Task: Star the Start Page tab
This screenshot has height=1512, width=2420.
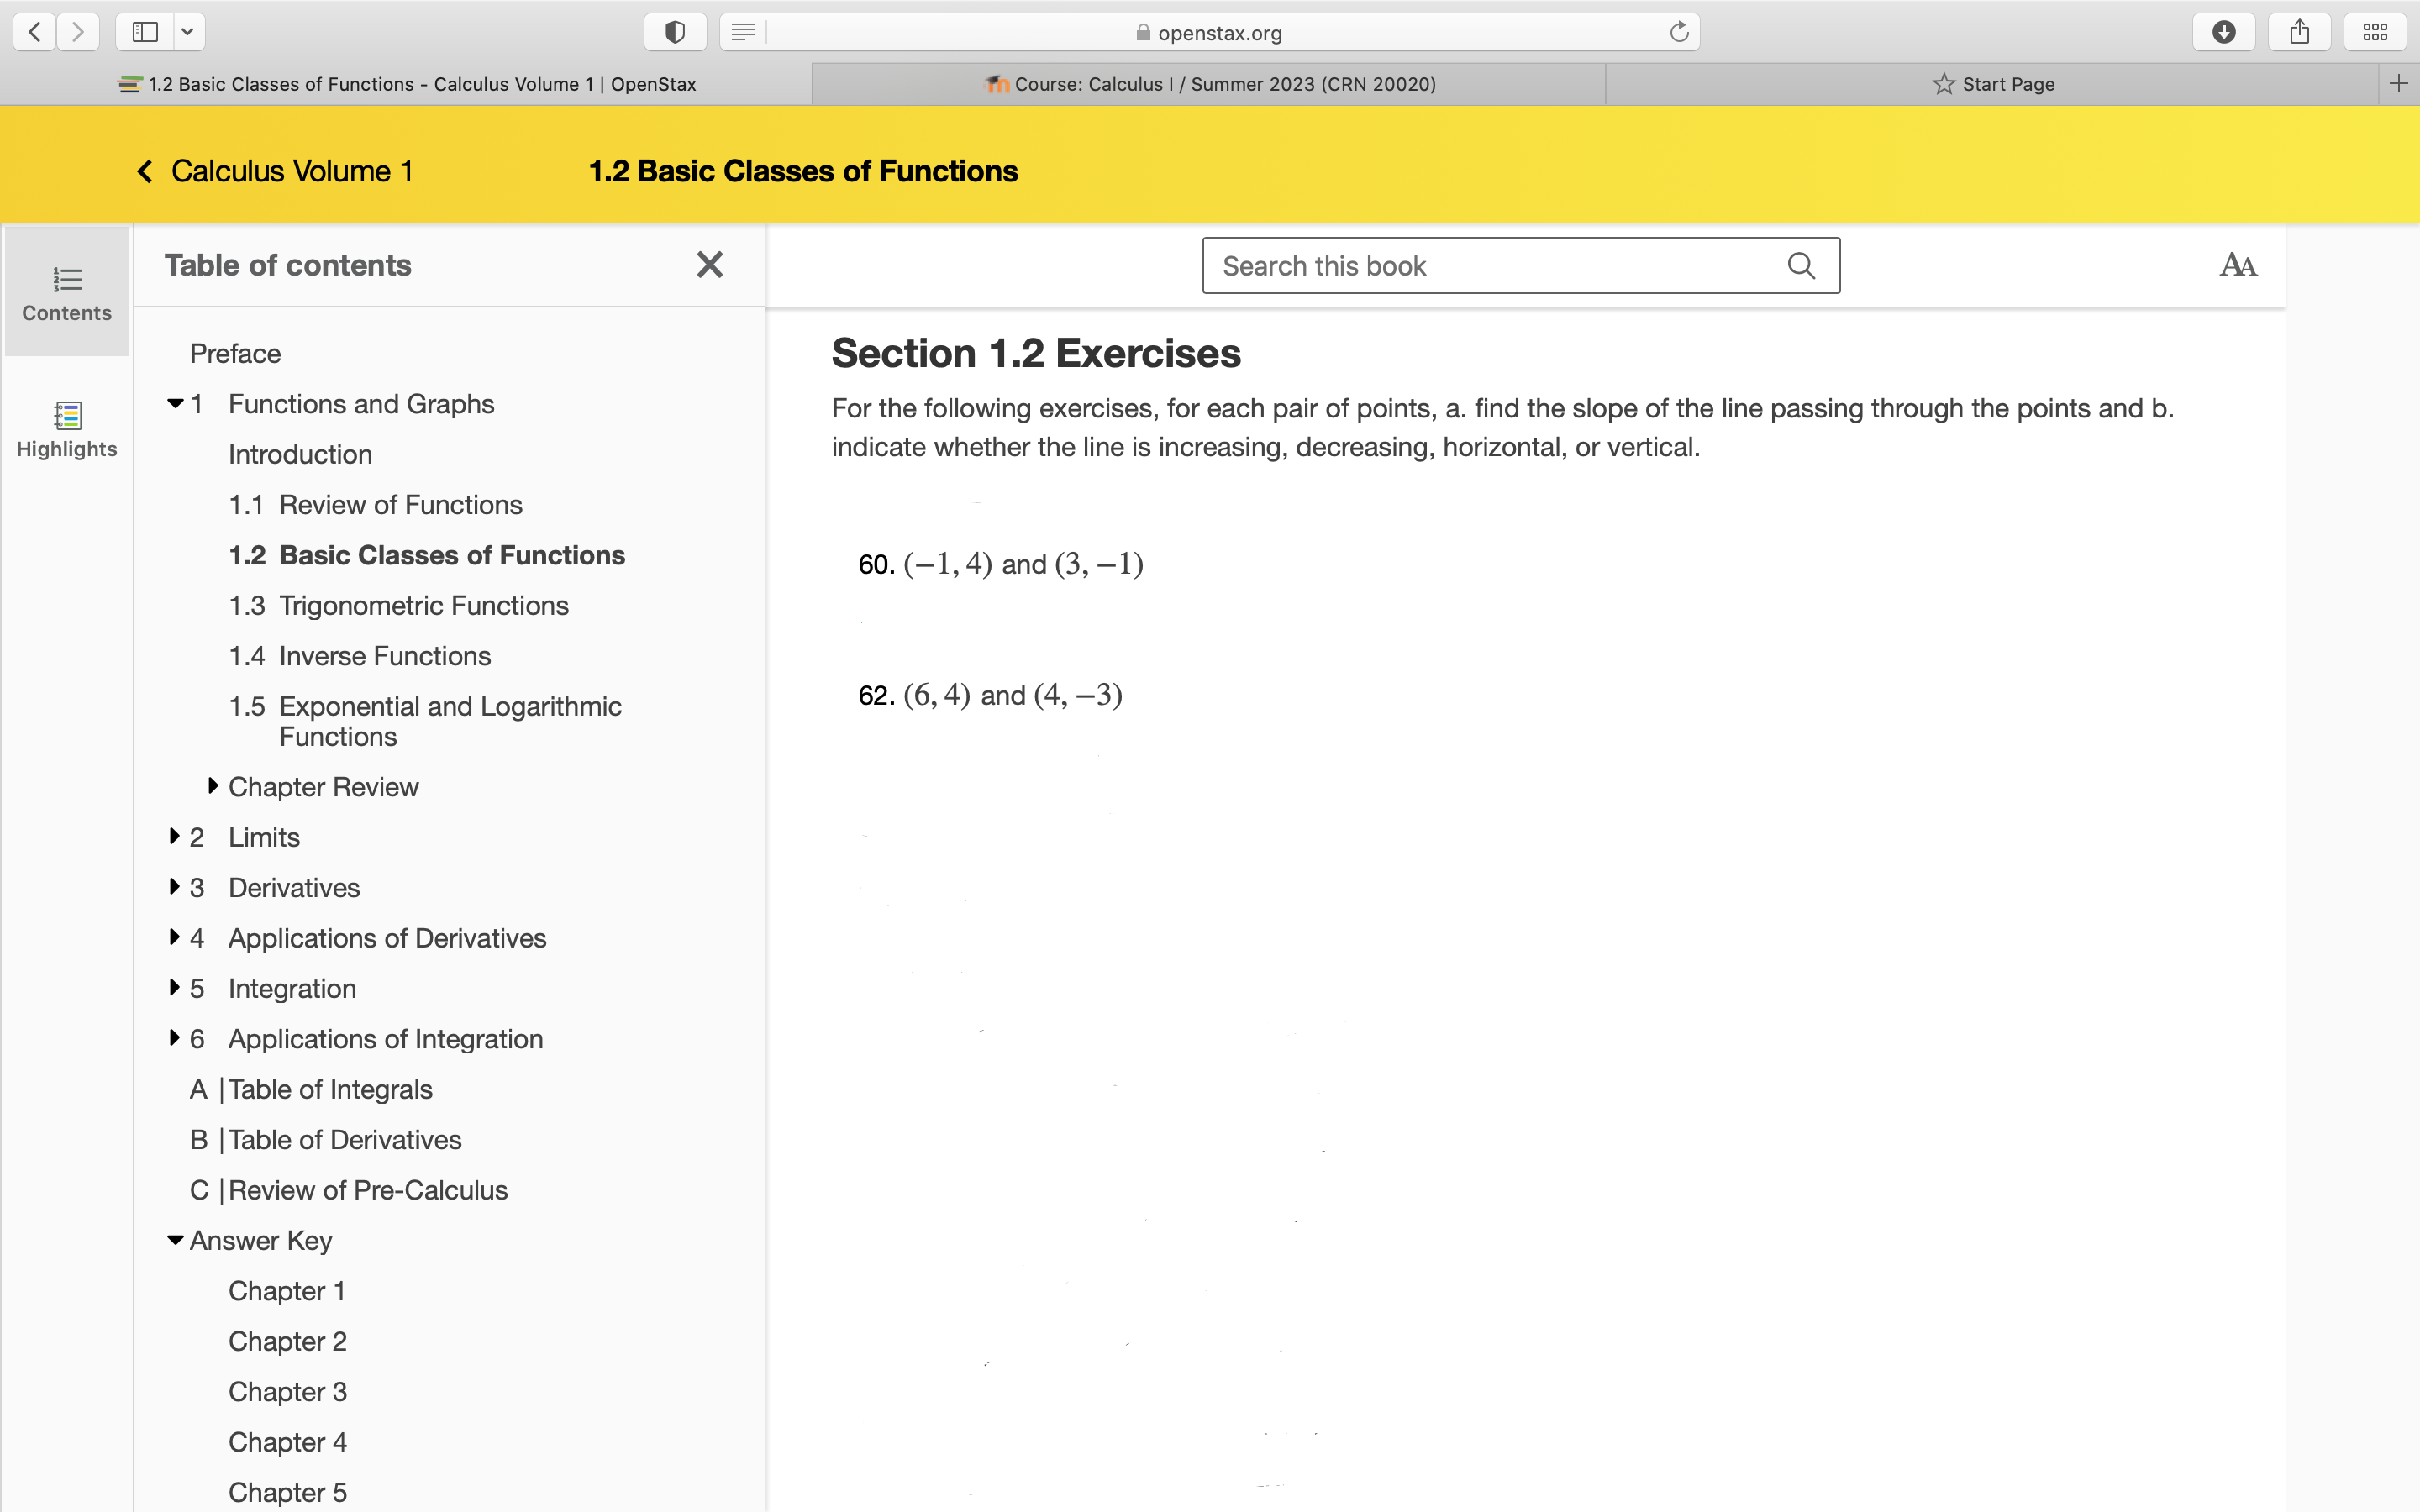Action: point(1941,84)
